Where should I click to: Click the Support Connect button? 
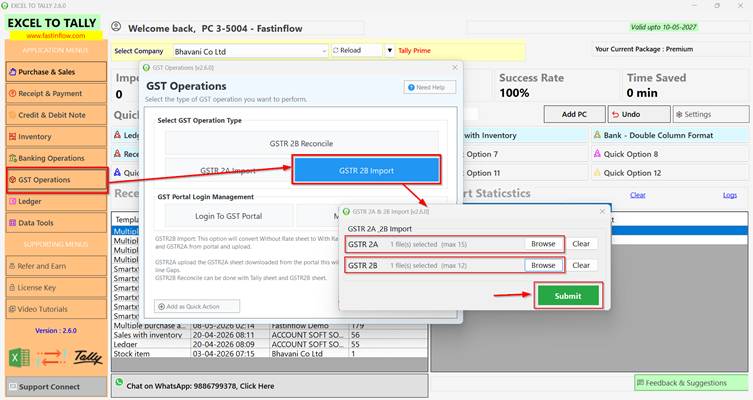click(x=56, y=387)
